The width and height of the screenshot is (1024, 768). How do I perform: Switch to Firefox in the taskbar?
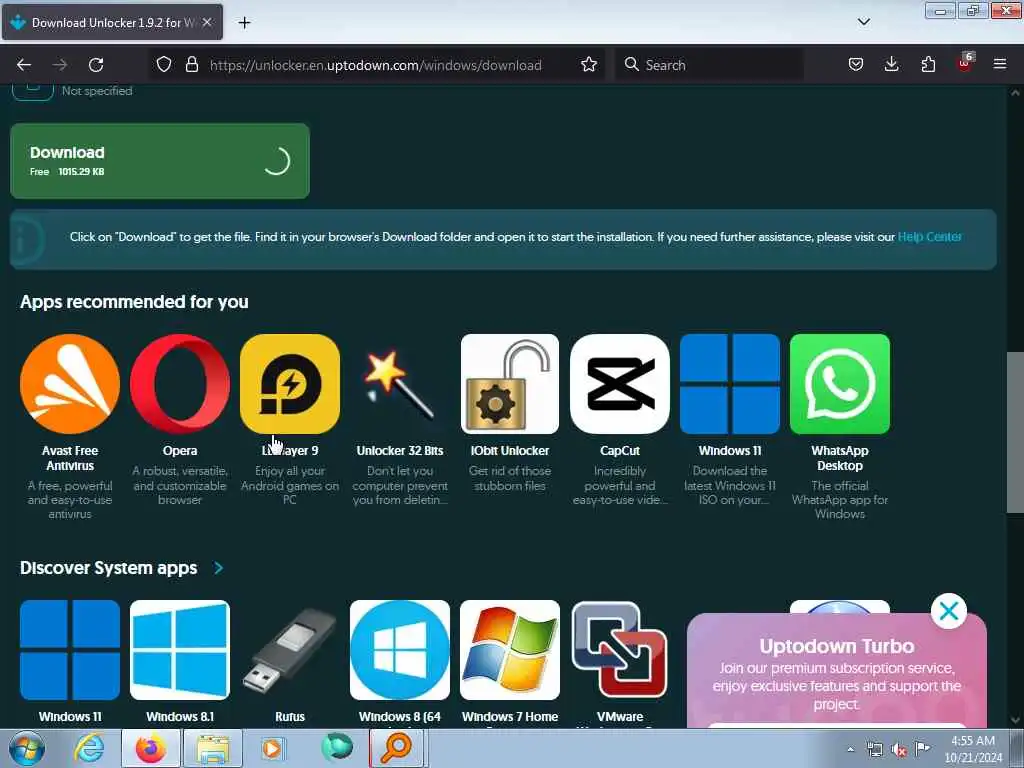point(150,748)
